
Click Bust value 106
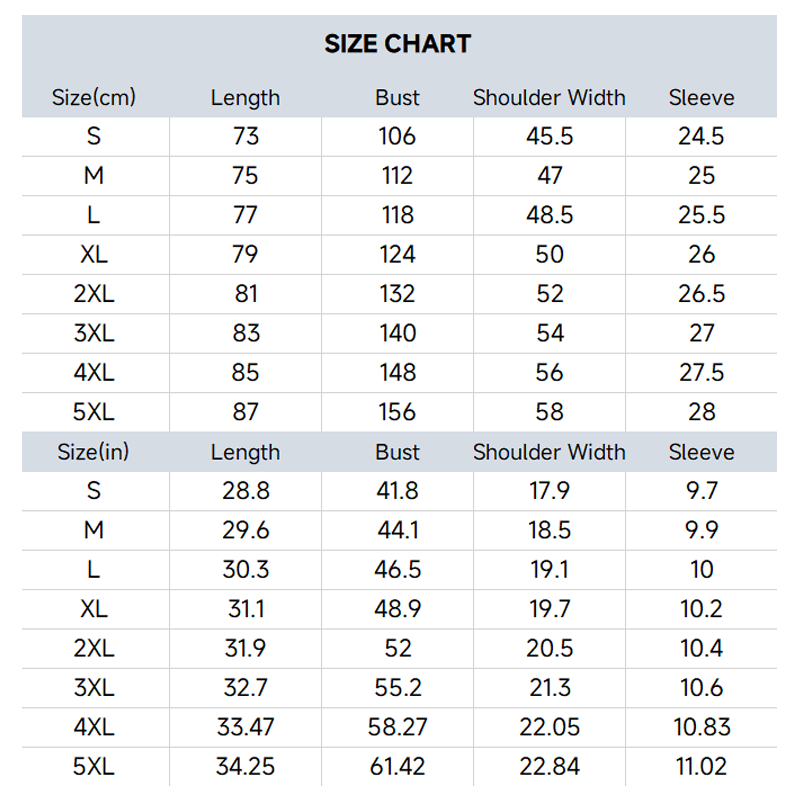coord(397,136)
